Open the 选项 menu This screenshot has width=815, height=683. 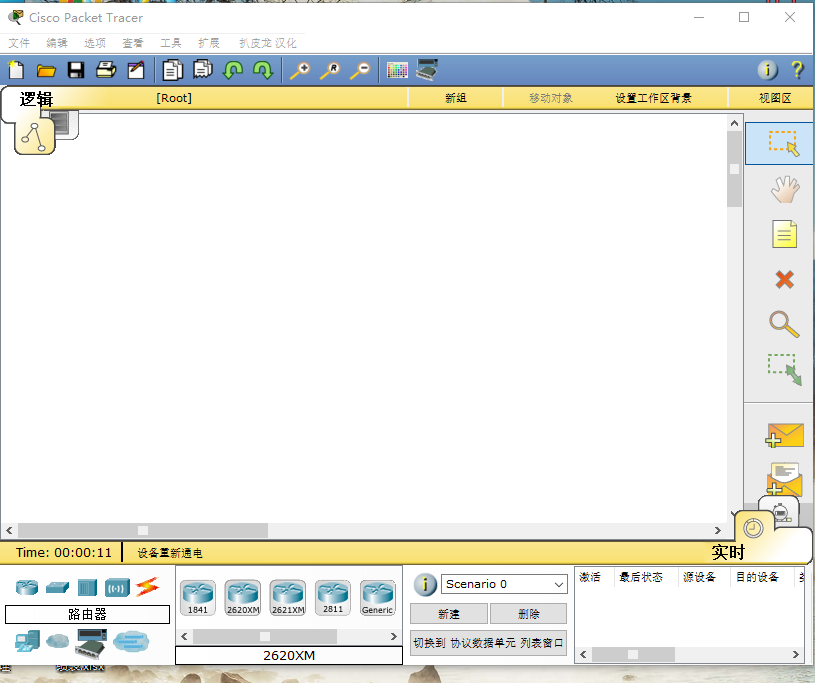tap(95, 43)
